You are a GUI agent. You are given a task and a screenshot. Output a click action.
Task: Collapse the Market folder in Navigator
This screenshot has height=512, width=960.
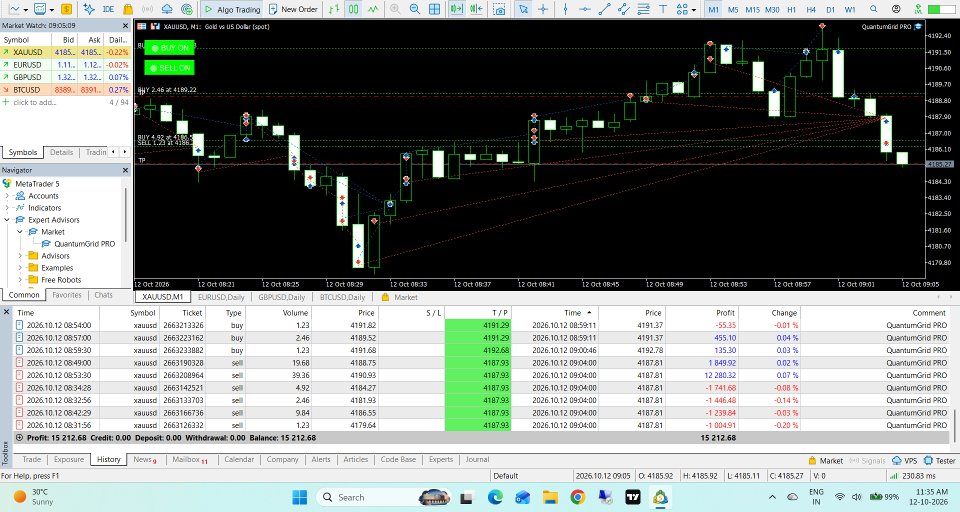(x=20, y=232)
